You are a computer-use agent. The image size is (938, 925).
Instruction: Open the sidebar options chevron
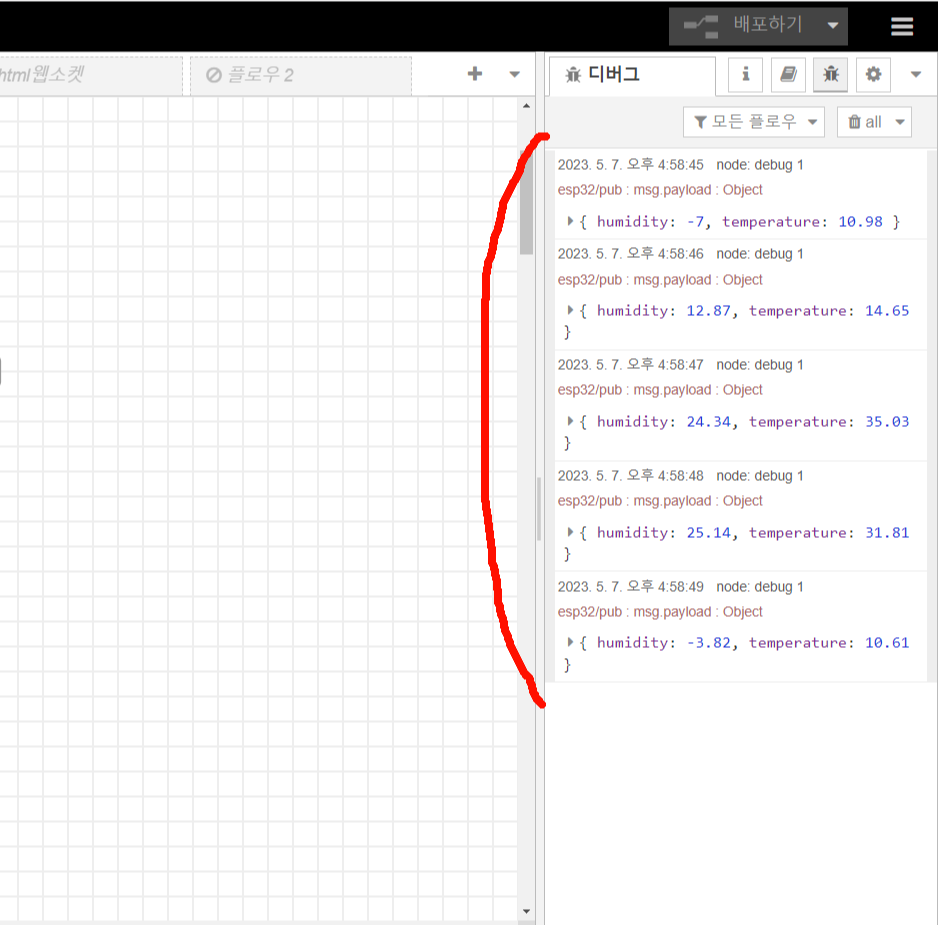pyautogui.click(x=915, y=75)
